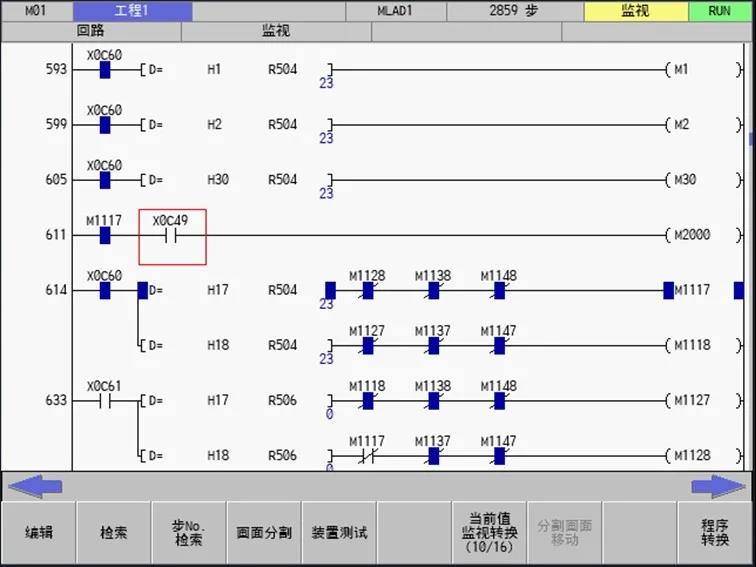Screen dimensions: 756x567
Task: Click the M1118 output coil
Action: click(690, 345)
